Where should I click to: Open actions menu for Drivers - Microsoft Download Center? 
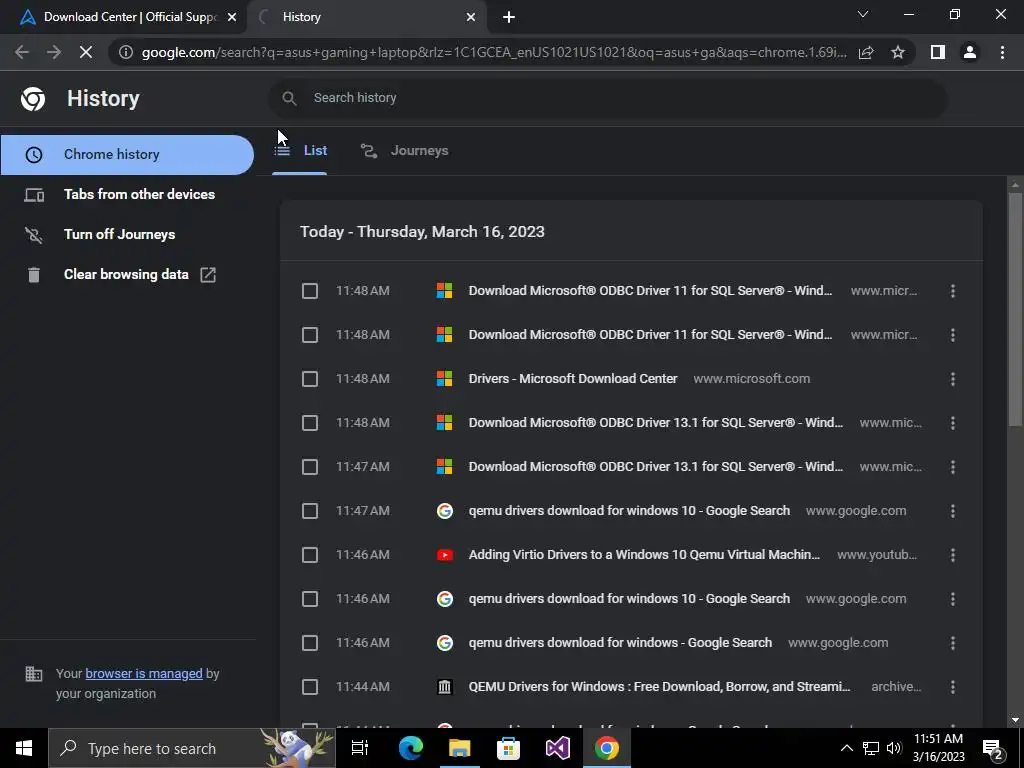[x=953, y=379]
